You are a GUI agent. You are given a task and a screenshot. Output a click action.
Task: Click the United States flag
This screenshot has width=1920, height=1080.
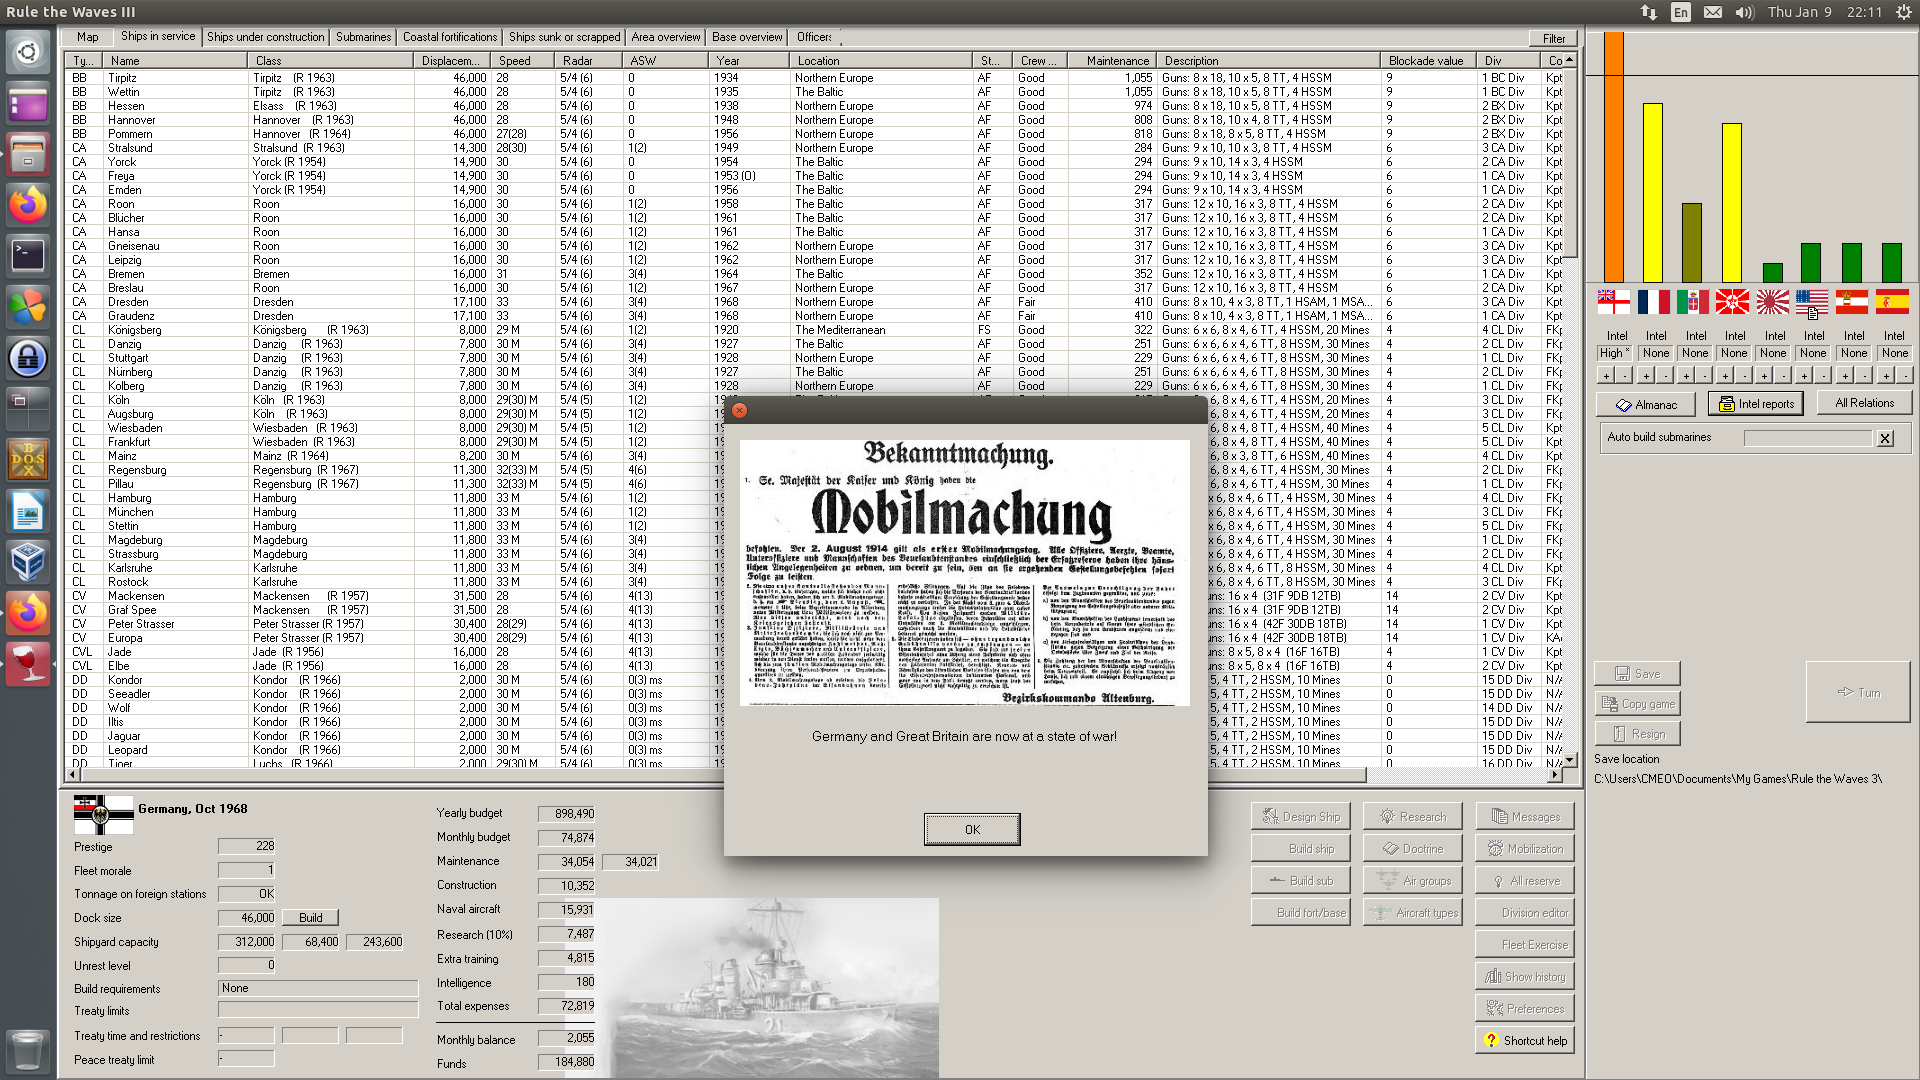1812,301
